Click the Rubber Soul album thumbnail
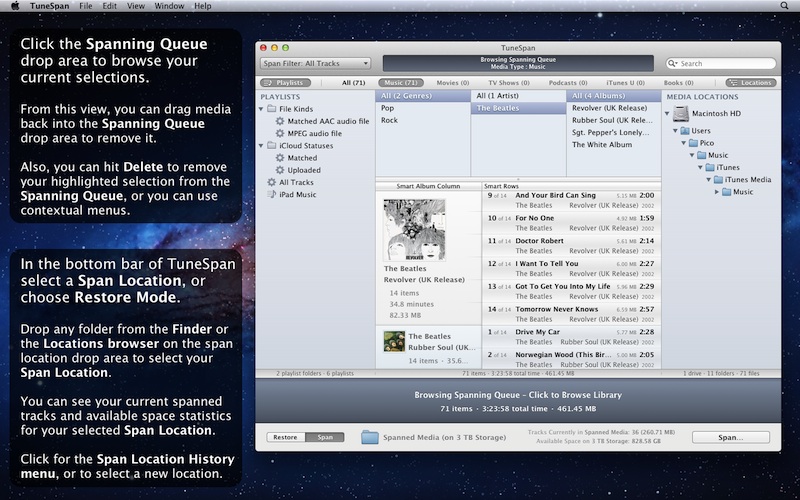Image resolution: width=800 pixels, height=500 pixels. tap(394, 340)
